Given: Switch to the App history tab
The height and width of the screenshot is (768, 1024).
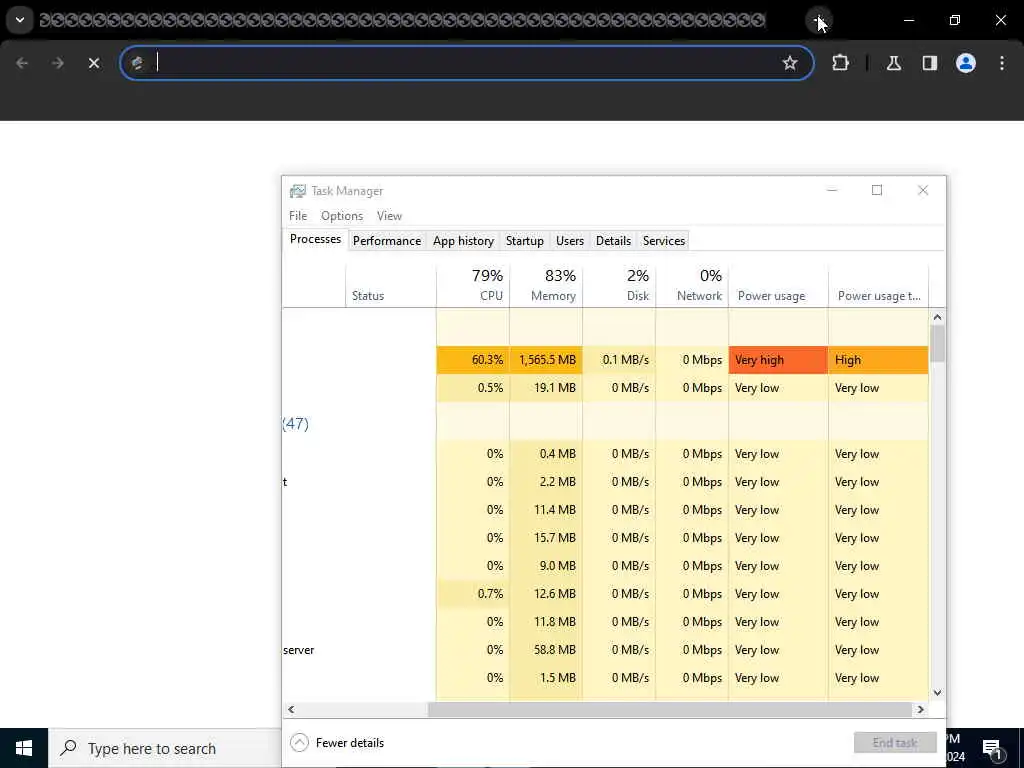Looking at the screenshot, I should click(x=463, y=240).
